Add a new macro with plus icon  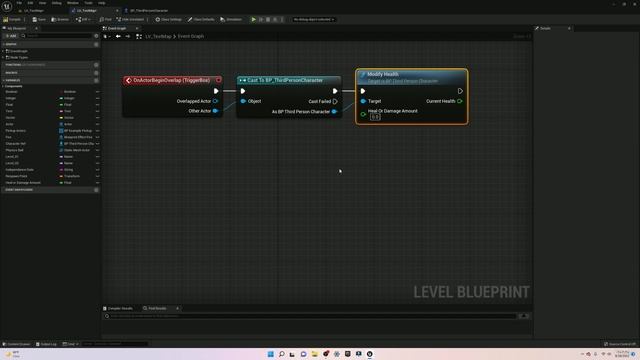(x=96, y=73)
